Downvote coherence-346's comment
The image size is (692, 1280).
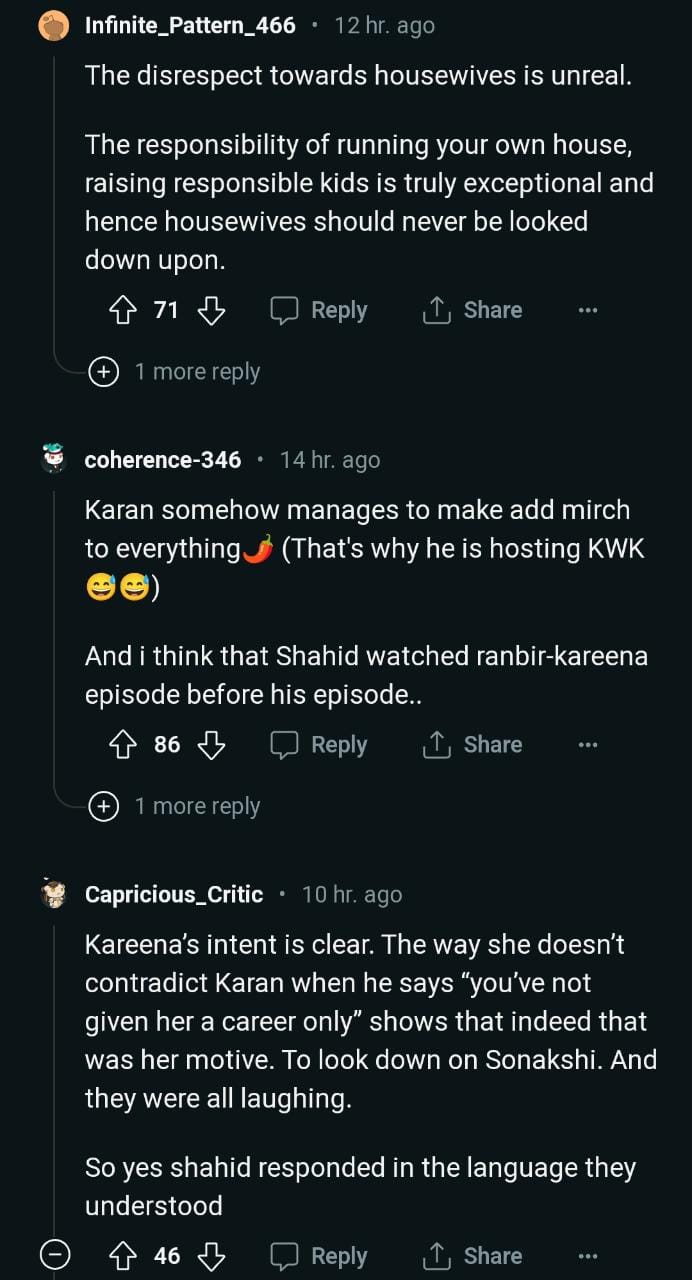point(211,745)
